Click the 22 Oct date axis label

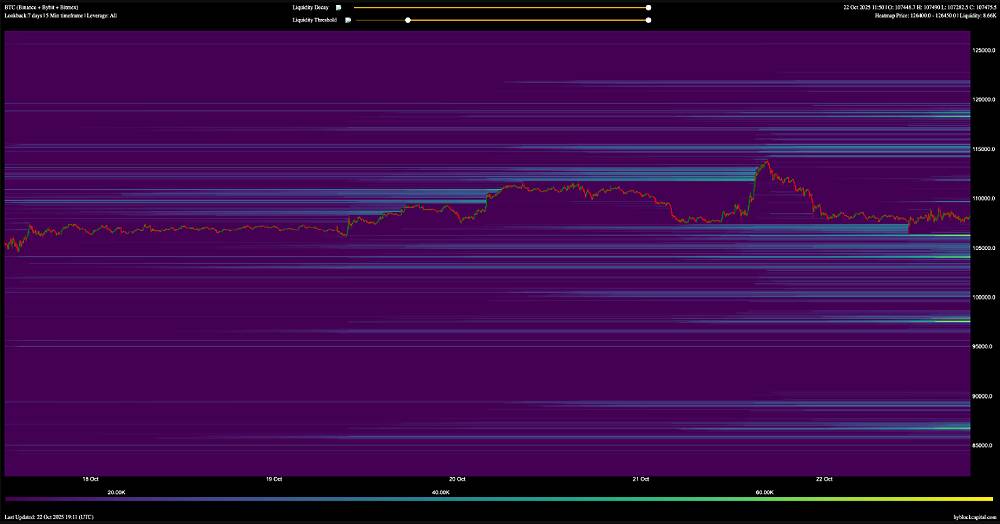coord(825,479)
